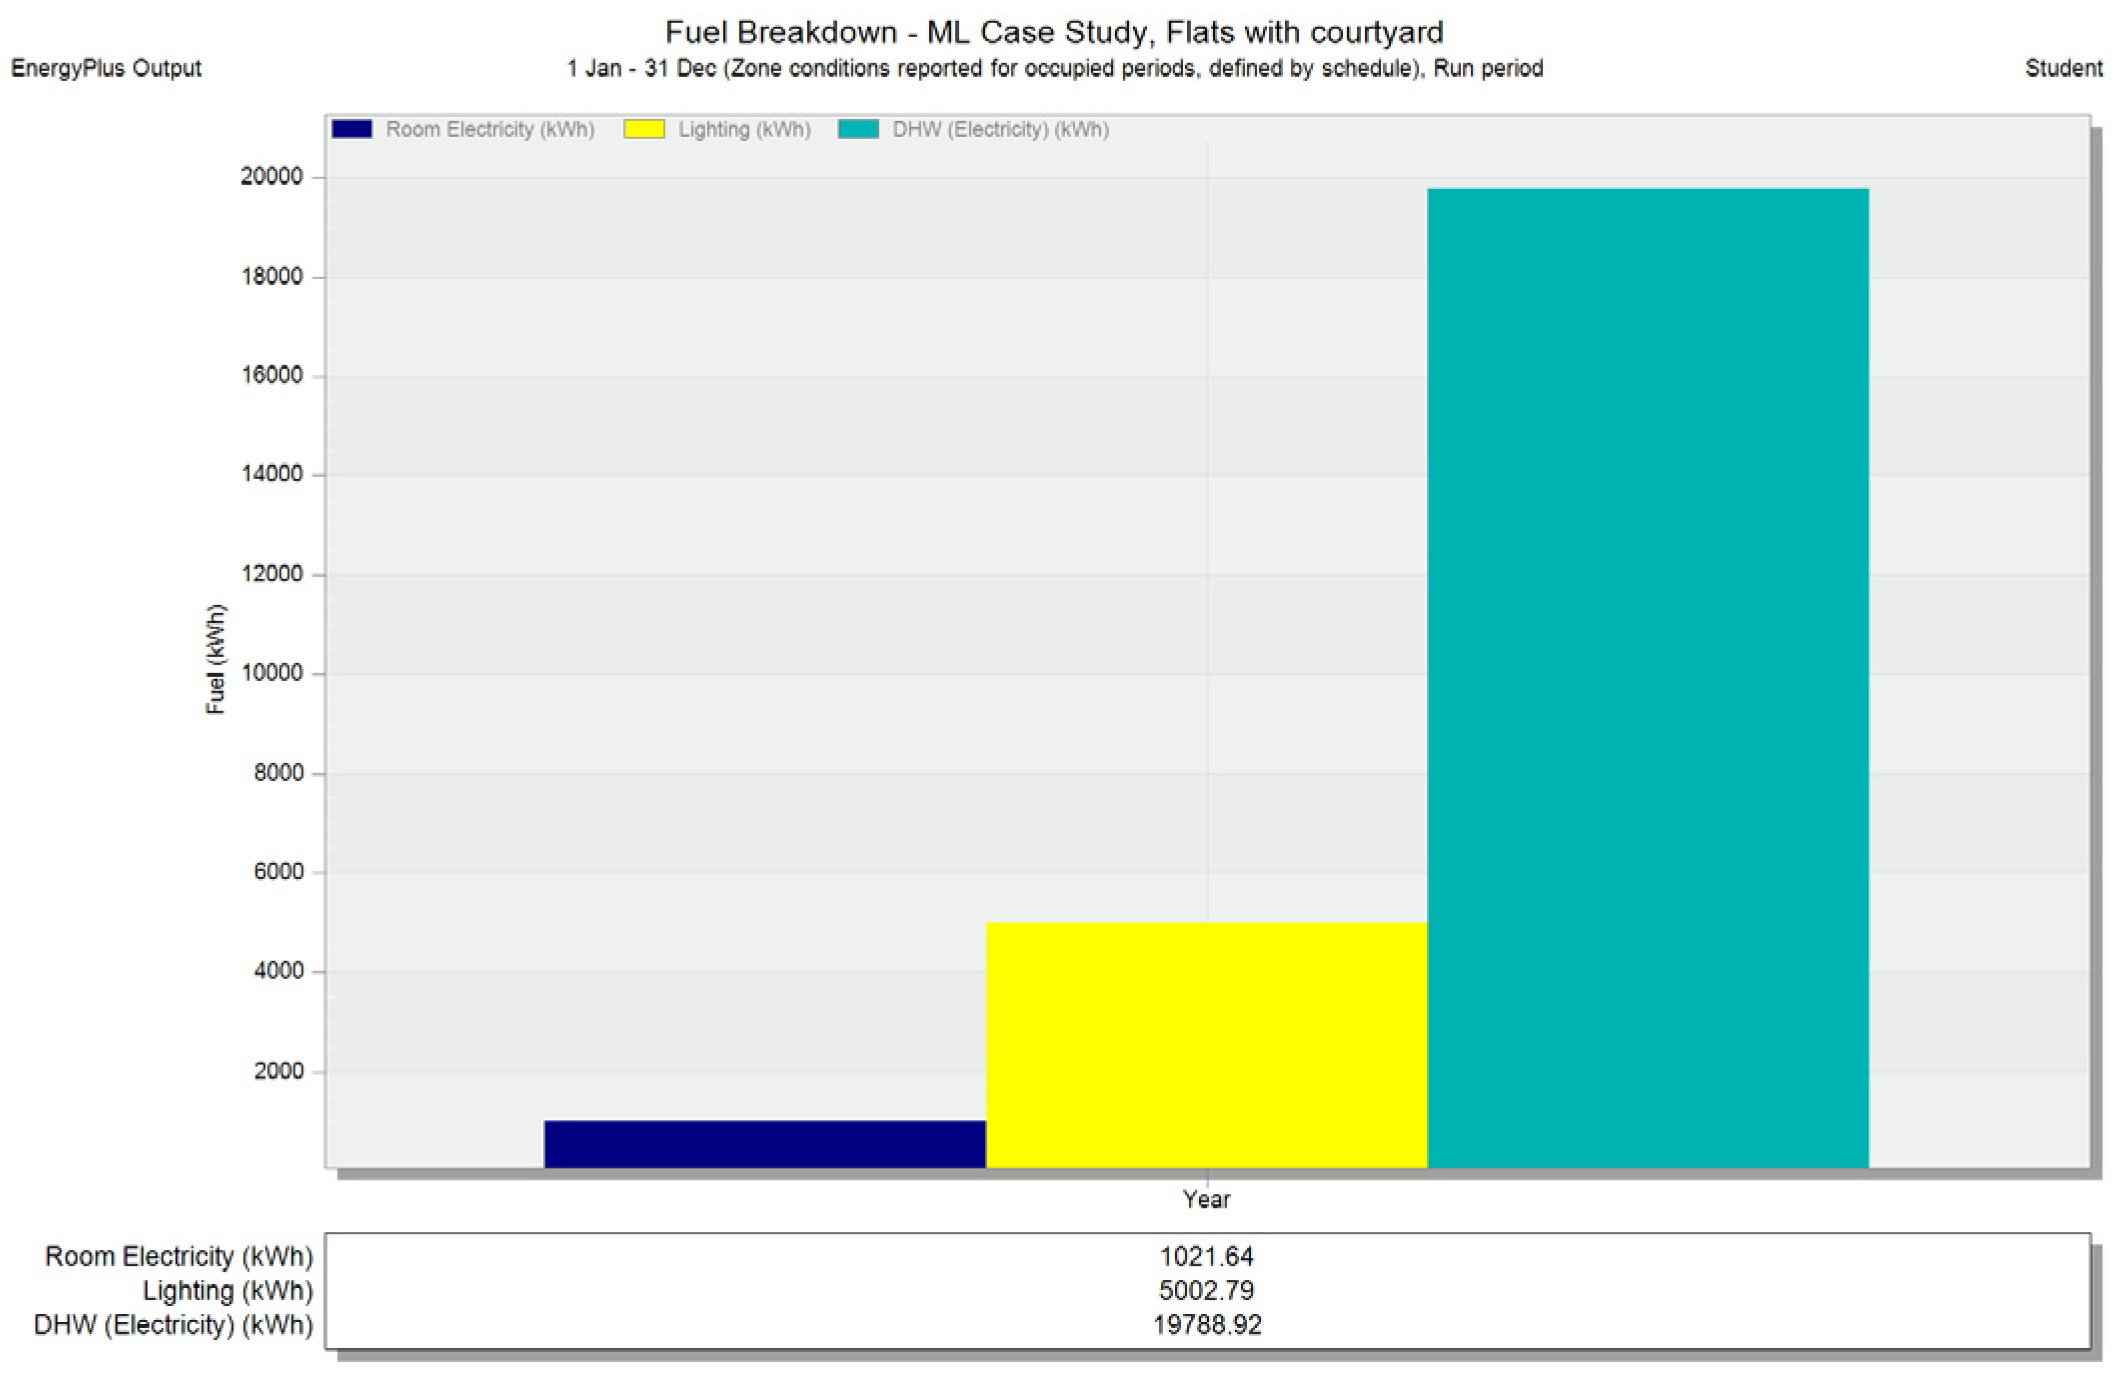The image size is (2128, 1391).
Task: Click the EnergyPlus Output label
Action: [x=106, y=68]
